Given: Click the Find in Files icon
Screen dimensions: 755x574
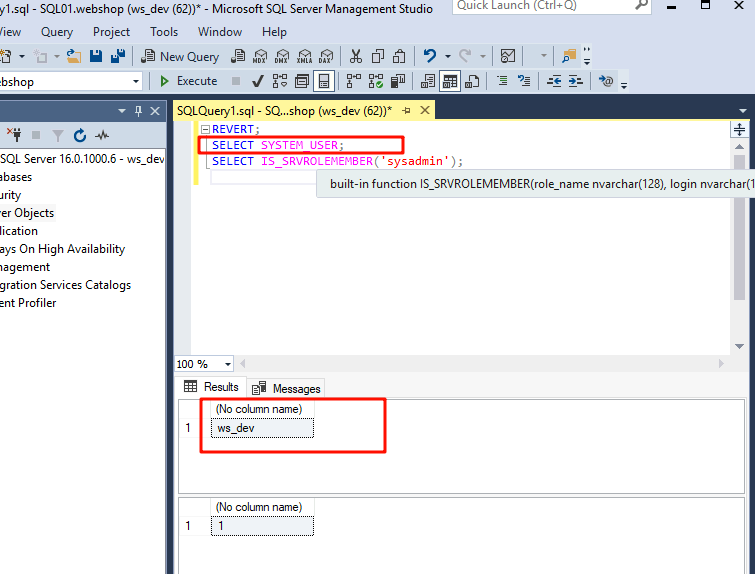Looking at the screenshot, I should click(x=569, y=57).
